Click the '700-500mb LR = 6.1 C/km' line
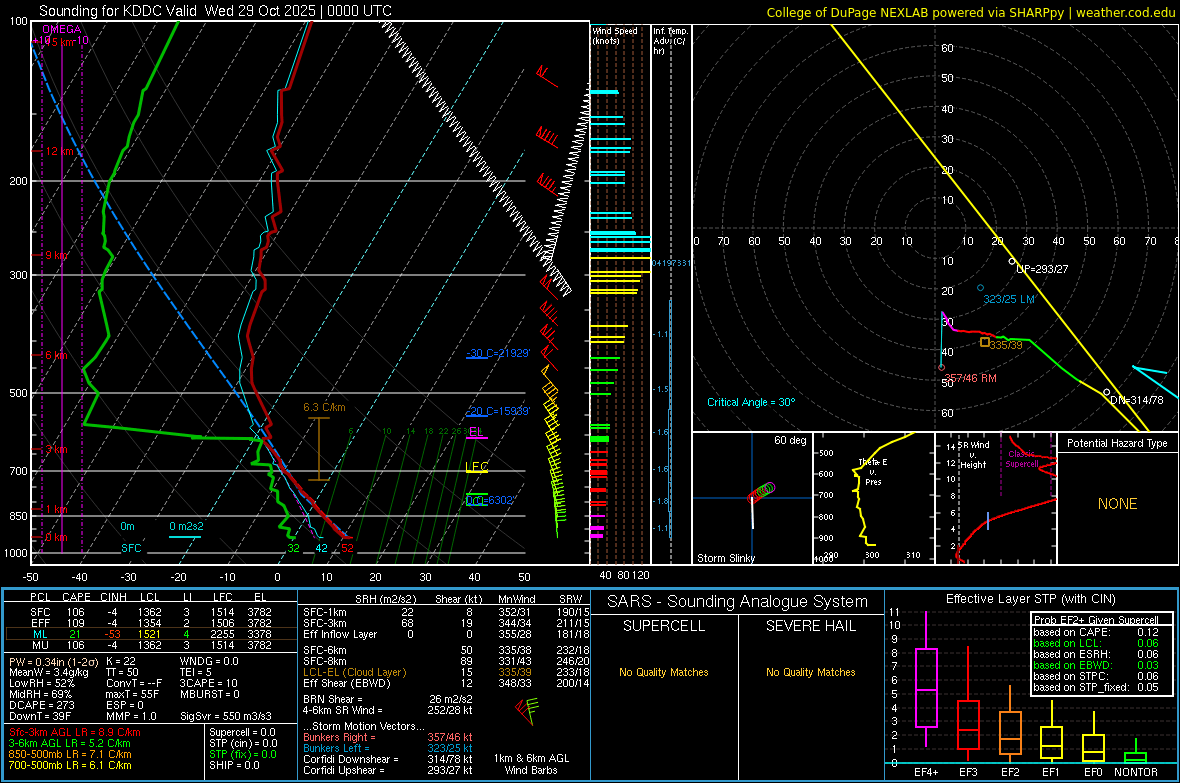The height and width of the screenshot is (783, 1180). pos(70,765)
